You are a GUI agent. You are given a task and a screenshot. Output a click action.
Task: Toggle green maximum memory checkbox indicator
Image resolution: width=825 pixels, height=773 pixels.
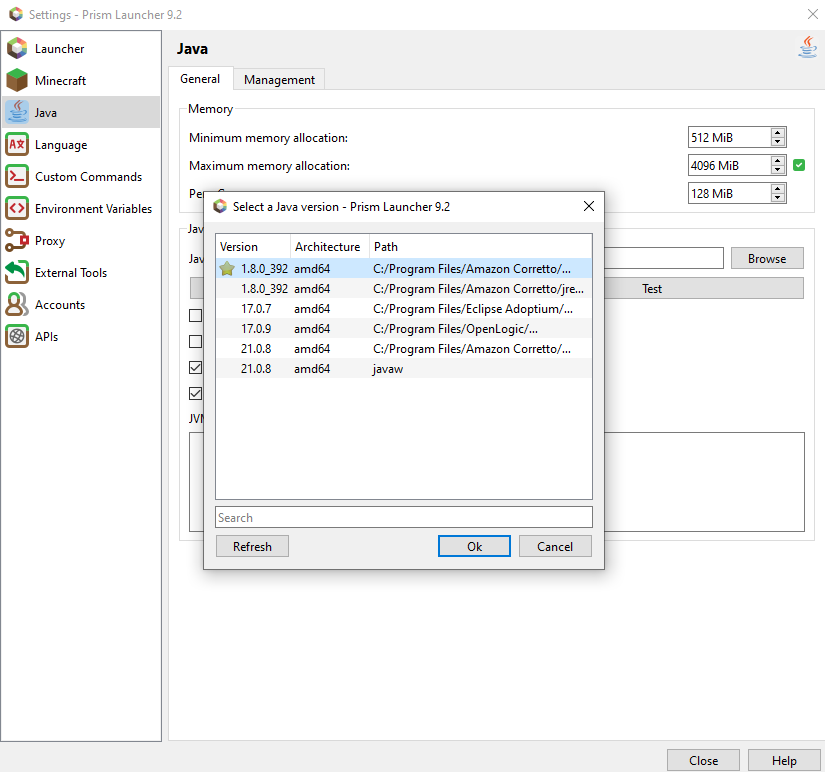coord(799,165)
